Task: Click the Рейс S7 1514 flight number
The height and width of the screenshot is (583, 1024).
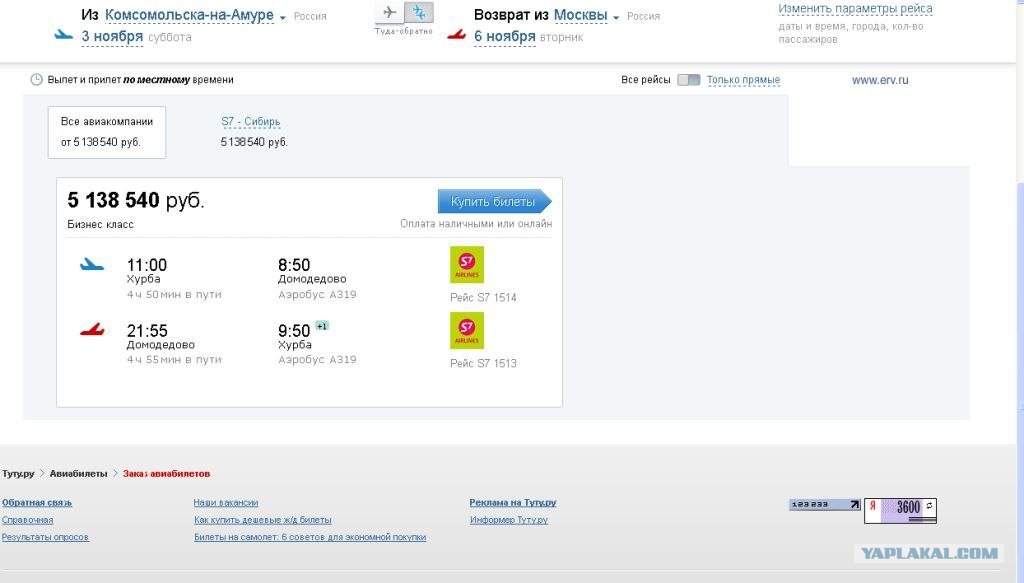Action: [483, 297]
